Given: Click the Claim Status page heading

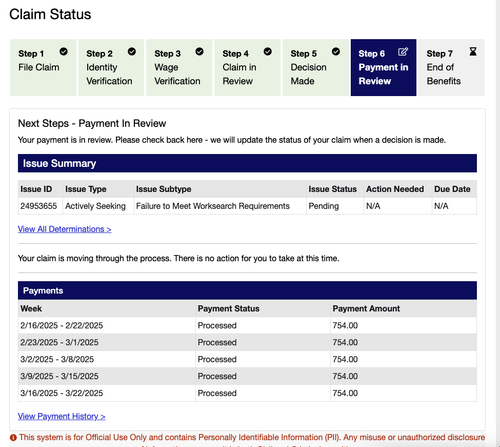Looking at the screenshot, I should point(50,14).
